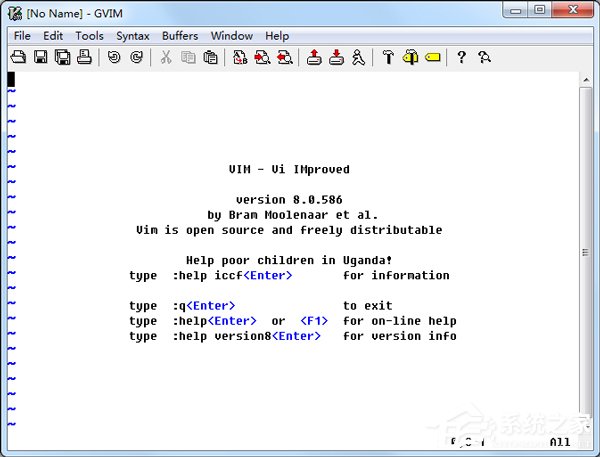Click 'Help poor children in Uganda!' text
This screenshot has width=600, height=457.
[289, 260]
